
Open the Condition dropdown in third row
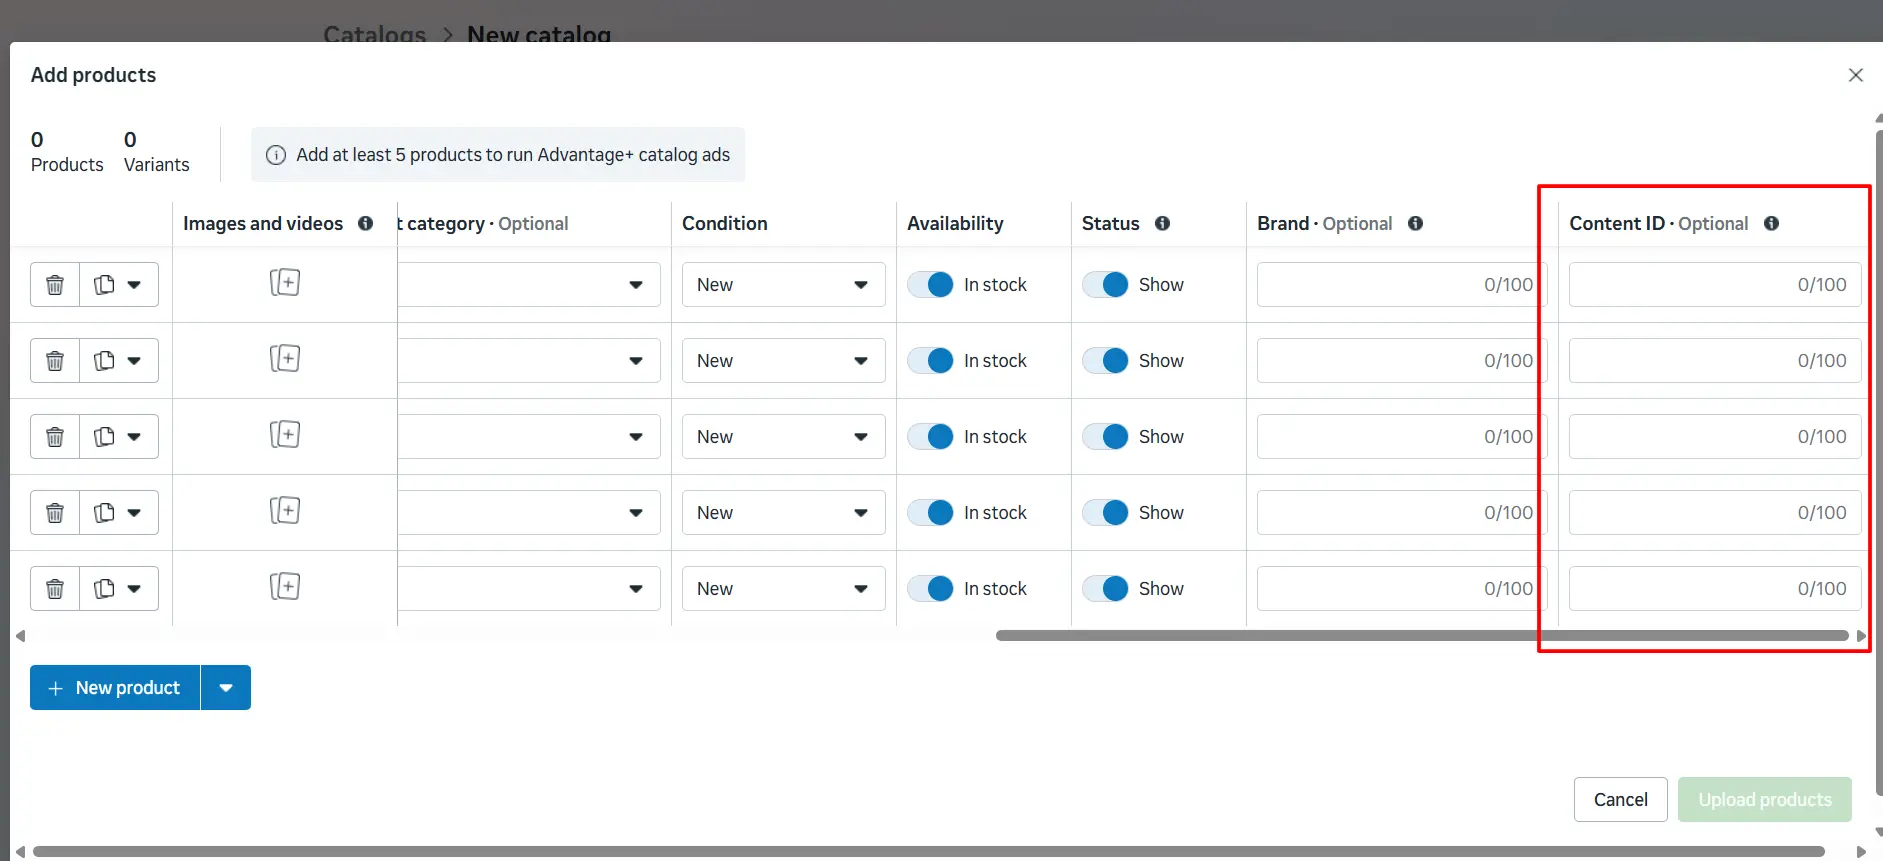coord(783,437)
